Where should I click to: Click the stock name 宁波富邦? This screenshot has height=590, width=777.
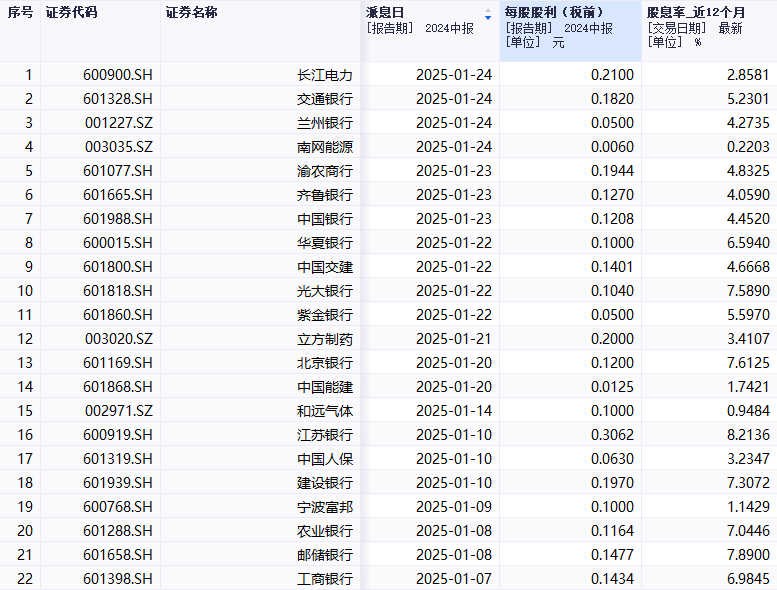tap(325, 507)
